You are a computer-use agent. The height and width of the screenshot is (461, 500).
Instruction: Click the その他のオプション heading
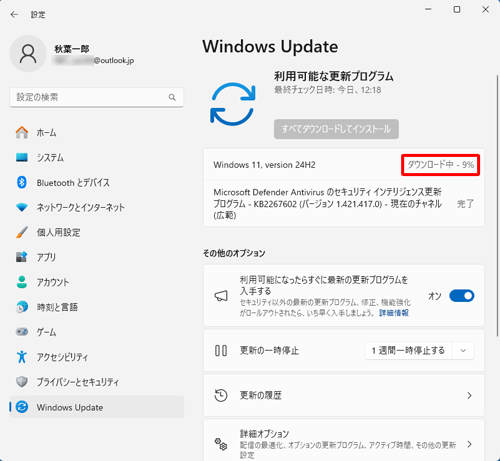coord(234,253)
